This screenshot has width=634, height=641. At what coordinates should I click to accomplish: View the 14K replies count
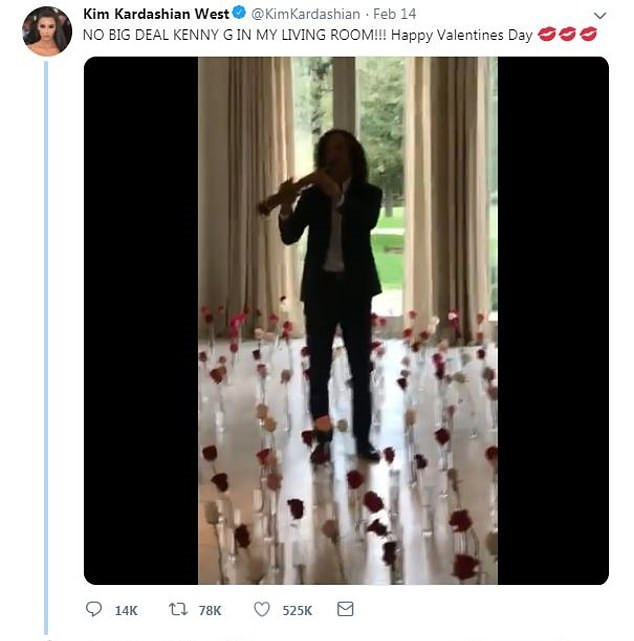(x=126, y=610)
